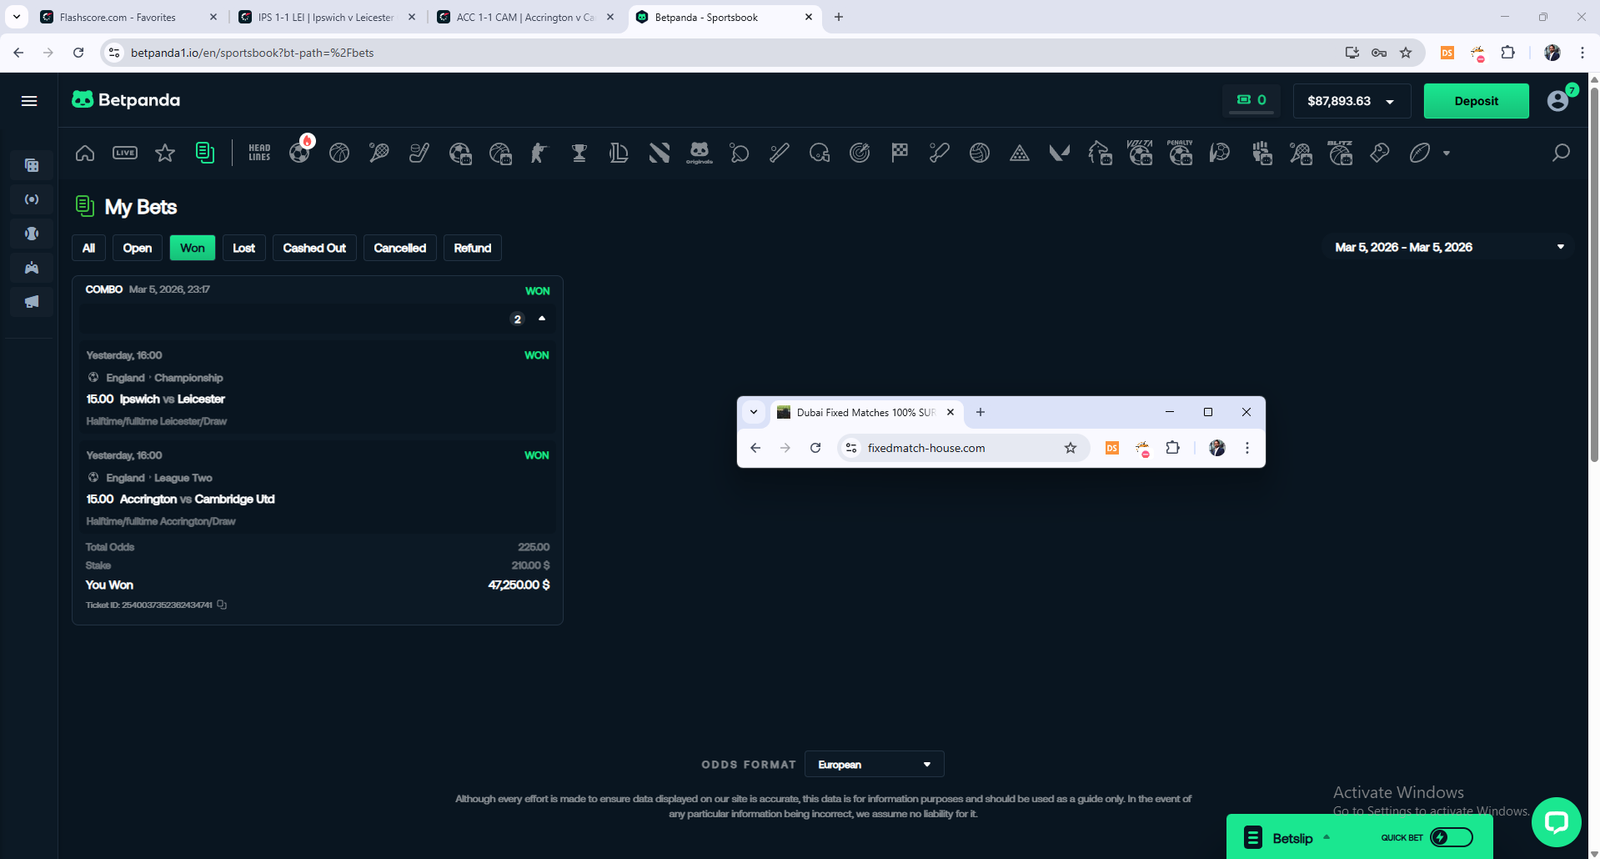Toggle the Quick Bet switch
This screenshot has width=1600, height=859.
click(1451, 837)
